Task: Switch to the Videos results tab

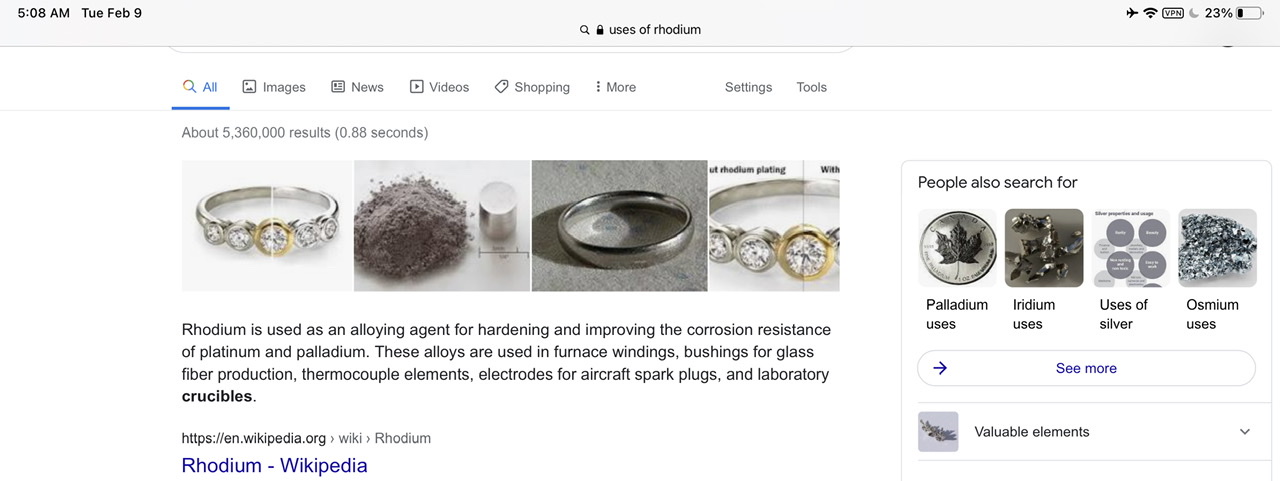Action: pyautogui.click(x=449, y=87)
